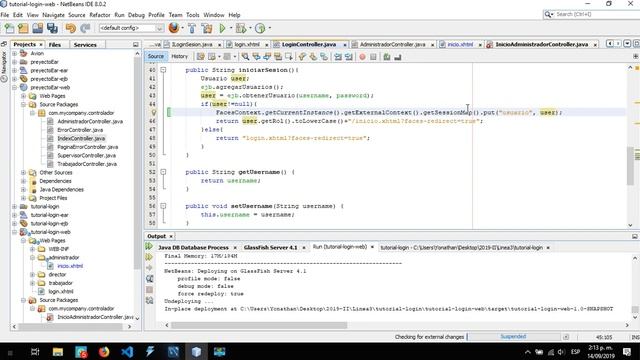Show the open documents list dropdown
Screen dimensions: 640x360
point(627,44)
